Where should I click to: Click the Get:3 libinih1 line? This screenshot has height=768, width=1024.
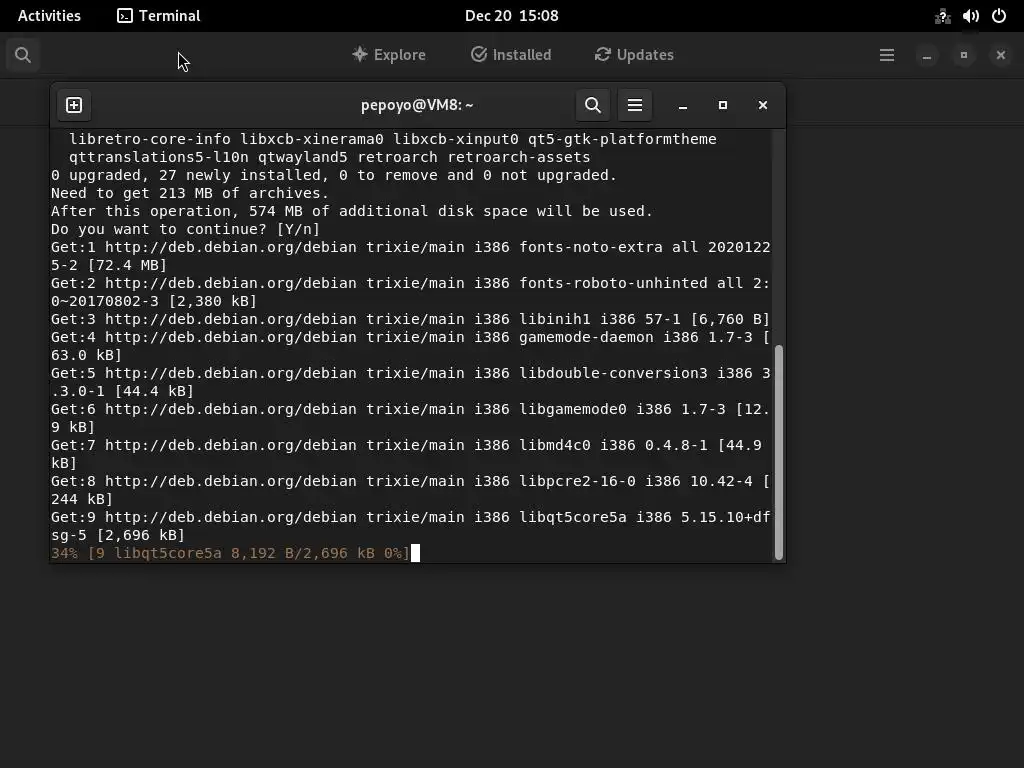tap(410, 319)
